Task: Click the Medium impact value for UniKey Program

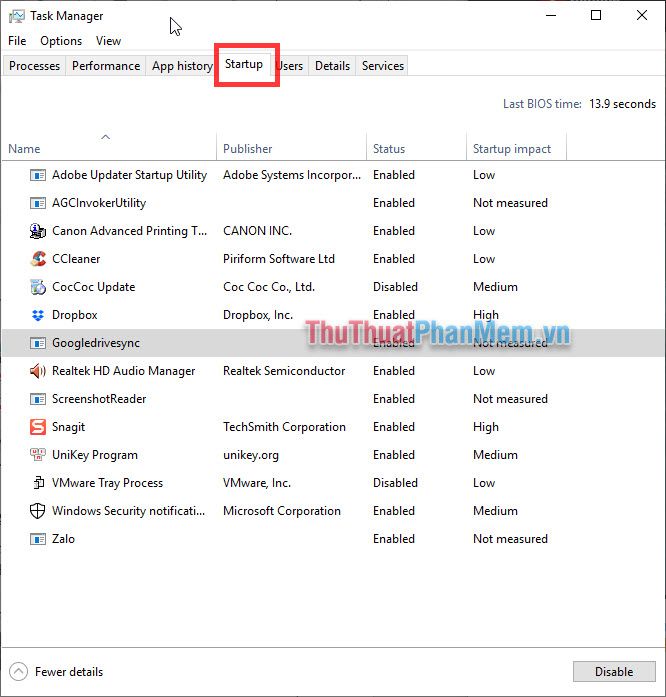Action: [495, 455]
